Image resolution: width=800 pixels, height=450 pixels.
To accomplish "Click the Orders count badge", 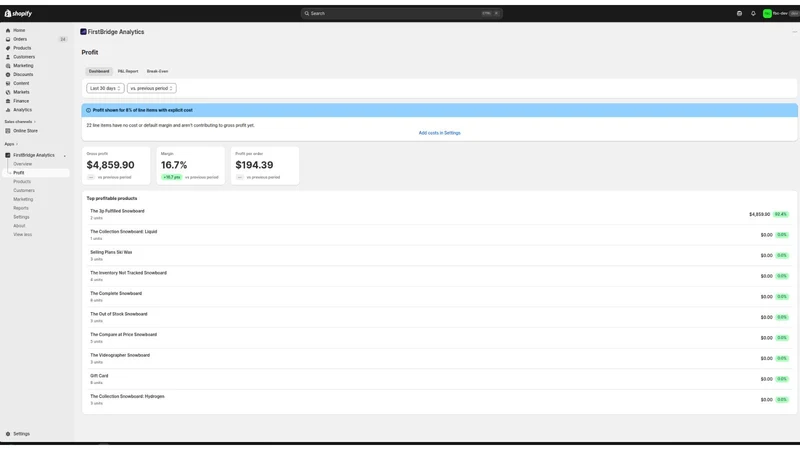I will (x=63, y=39).
